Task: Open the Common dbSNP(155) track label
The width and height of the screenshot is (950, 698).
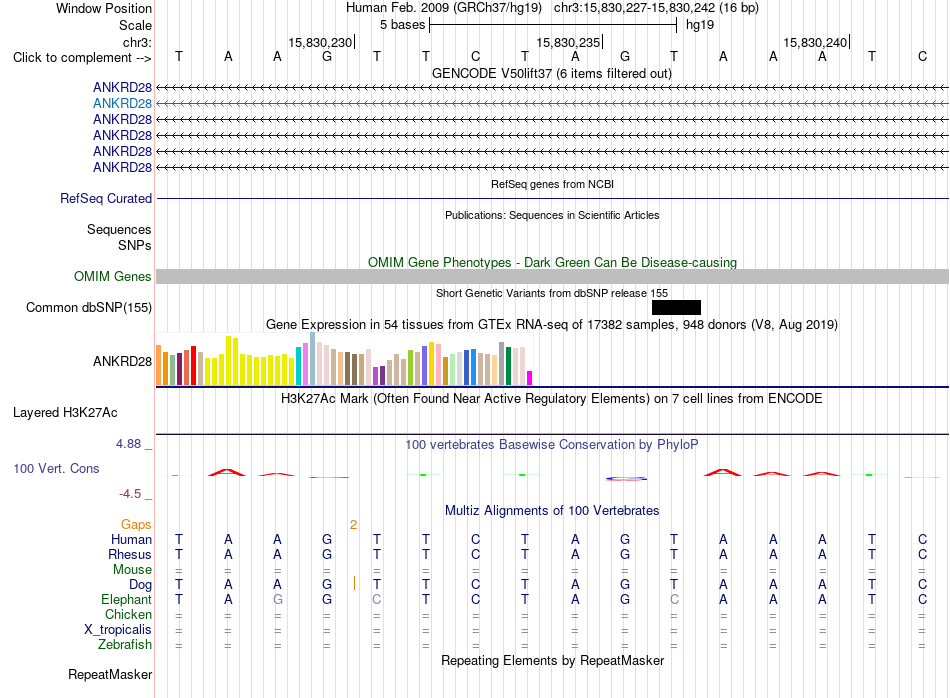Action: (x=88, y=308)
